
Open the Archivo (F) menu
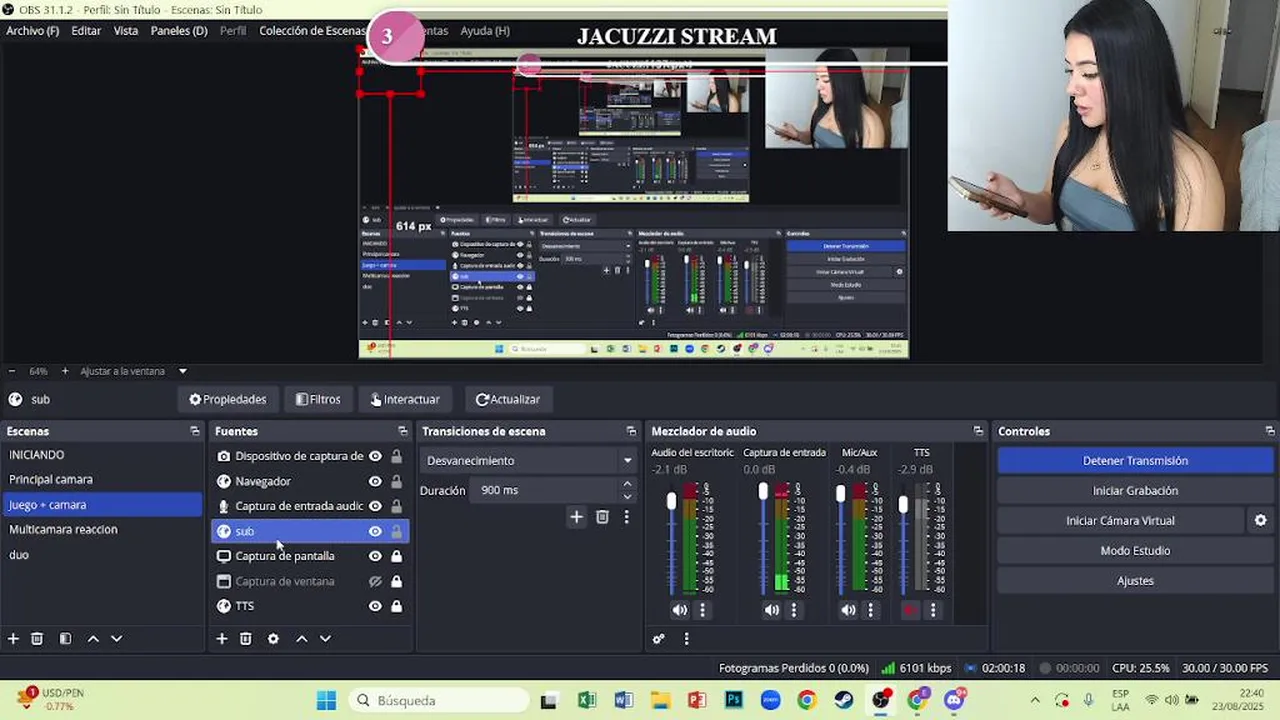[33, 31]
